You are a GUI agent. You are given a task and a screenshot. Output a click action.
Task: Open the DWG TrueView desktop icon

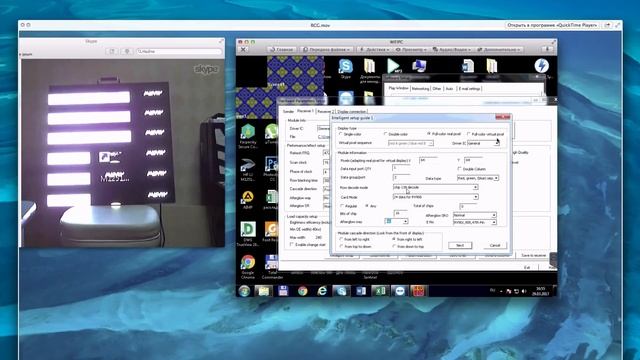pos(248,234)
